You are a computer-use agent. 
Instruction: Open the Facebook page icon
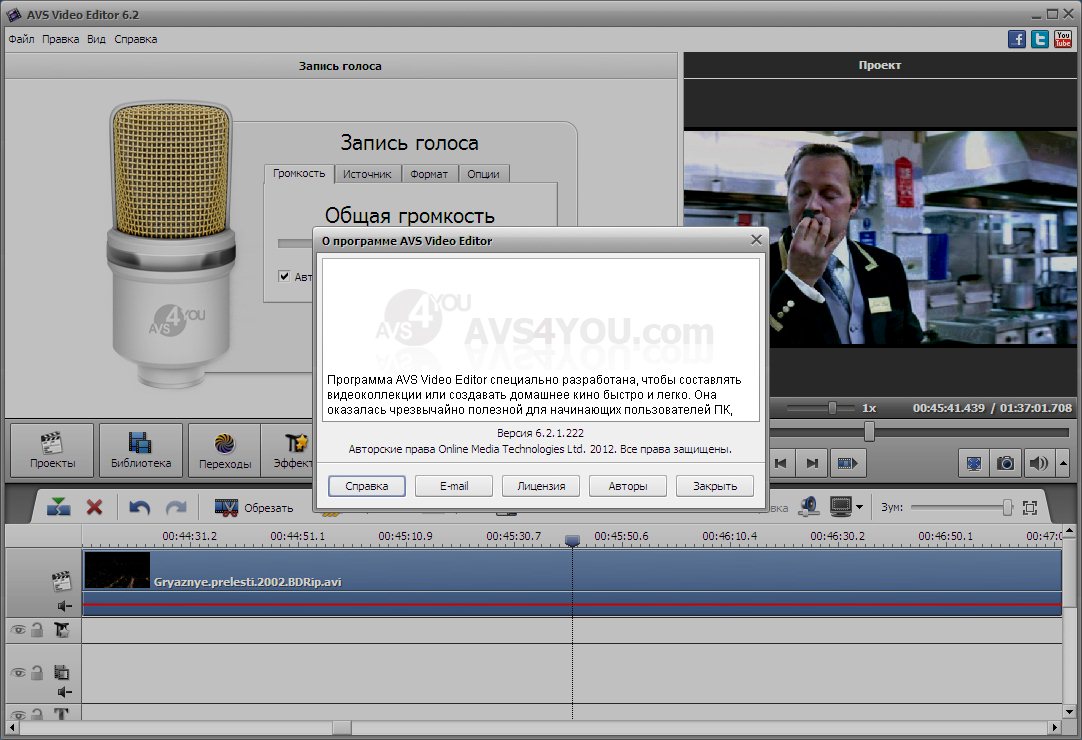click(x=1016, y=39)
